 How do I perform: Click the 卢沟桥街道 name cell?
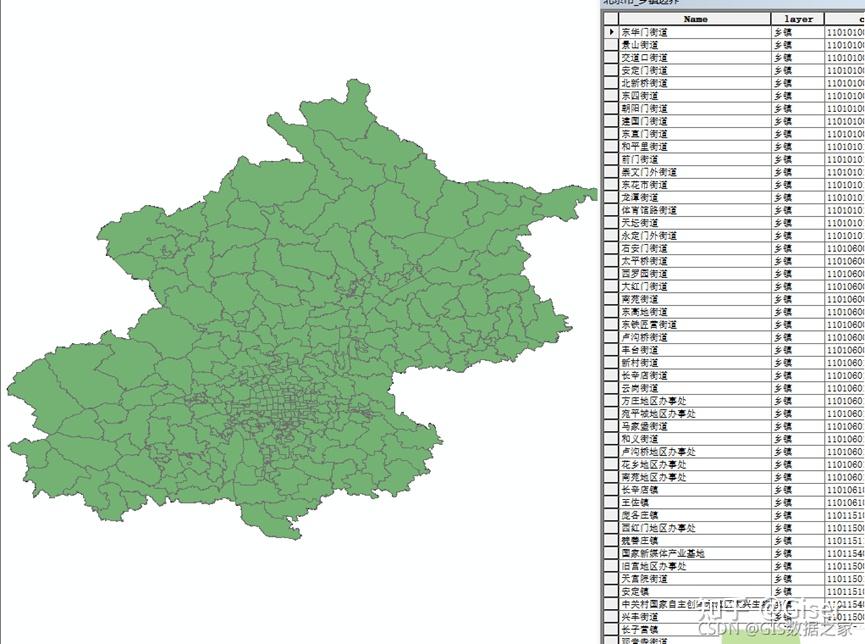[695, 337]
